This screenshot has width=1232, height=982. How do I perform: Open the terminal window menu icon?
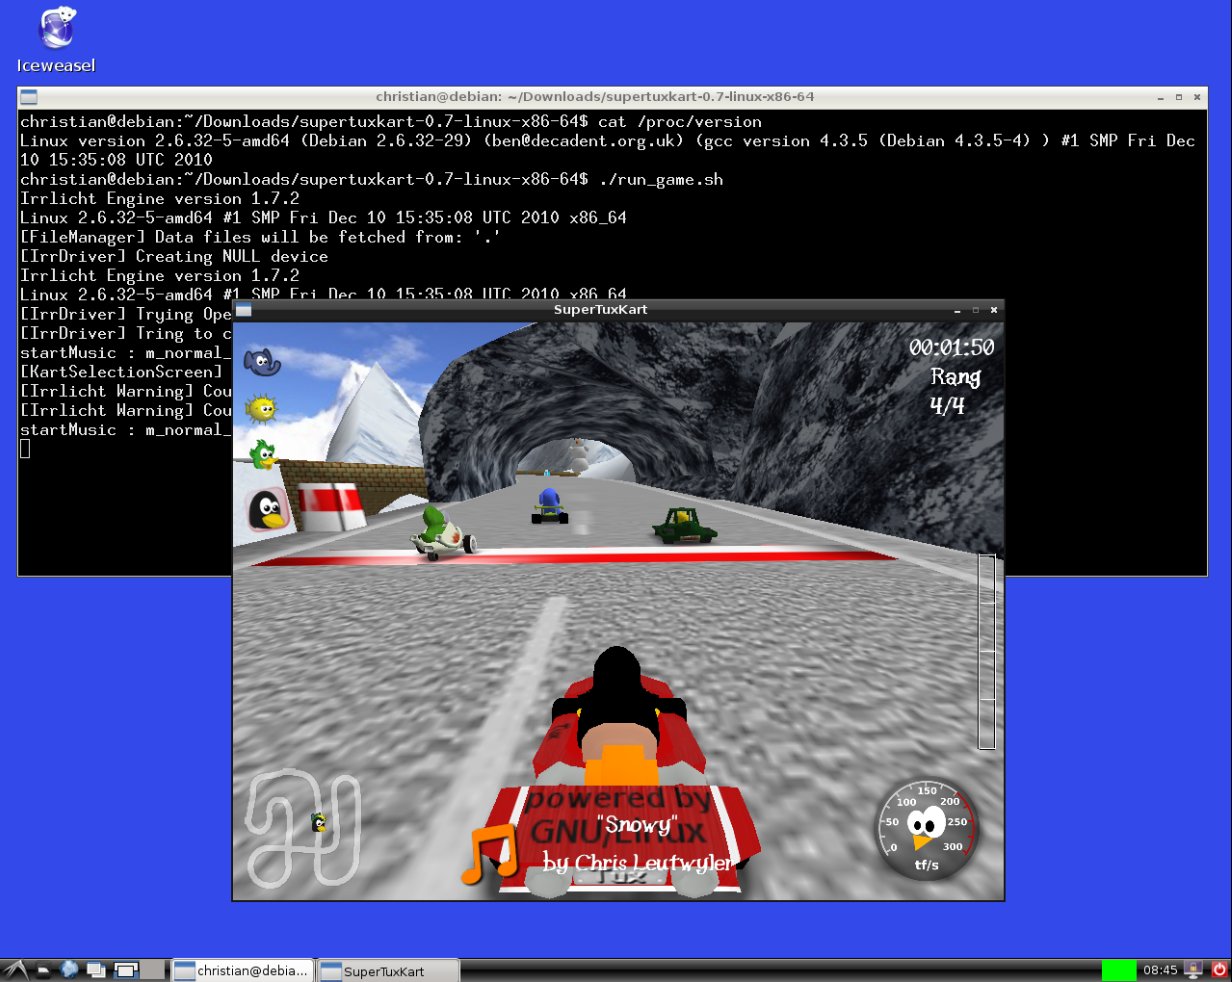click(28, 97)
